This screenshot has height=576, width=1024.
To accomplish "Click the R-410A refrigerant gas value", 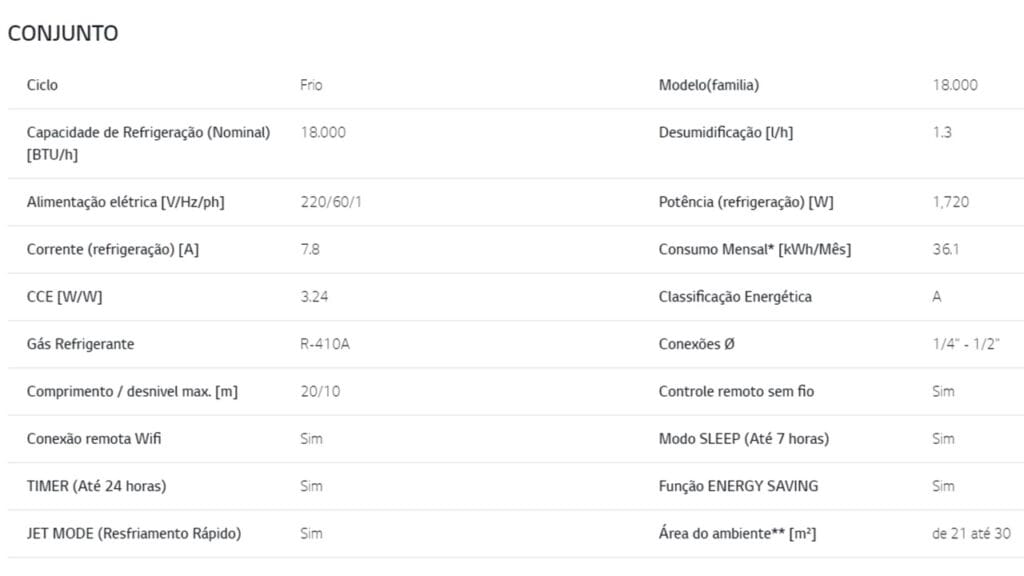I will tap(325, 344).
